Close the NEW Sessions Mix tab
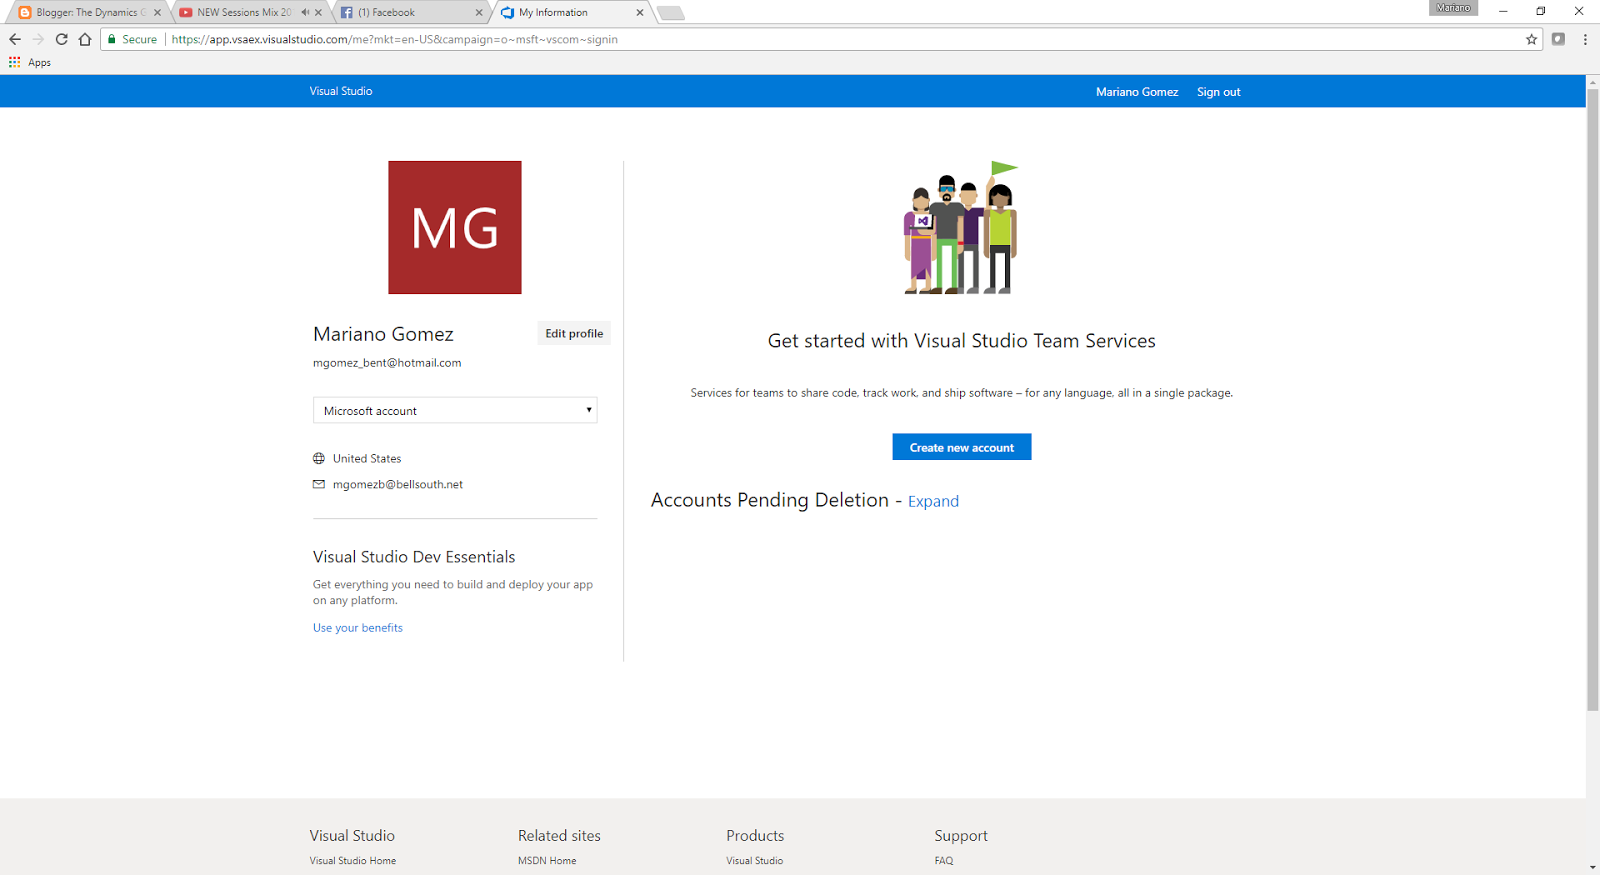The height and width of the screenshot is (875, 1600). coord(318,12)
